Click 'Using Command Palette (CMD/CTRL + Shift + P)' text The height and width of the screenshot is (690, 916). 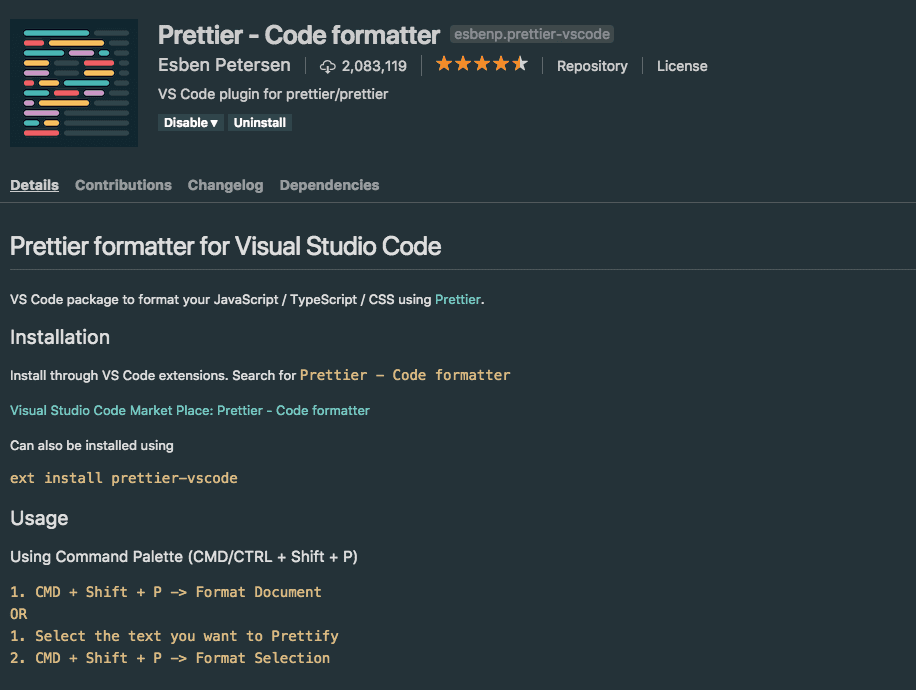(x=183, y=556)
